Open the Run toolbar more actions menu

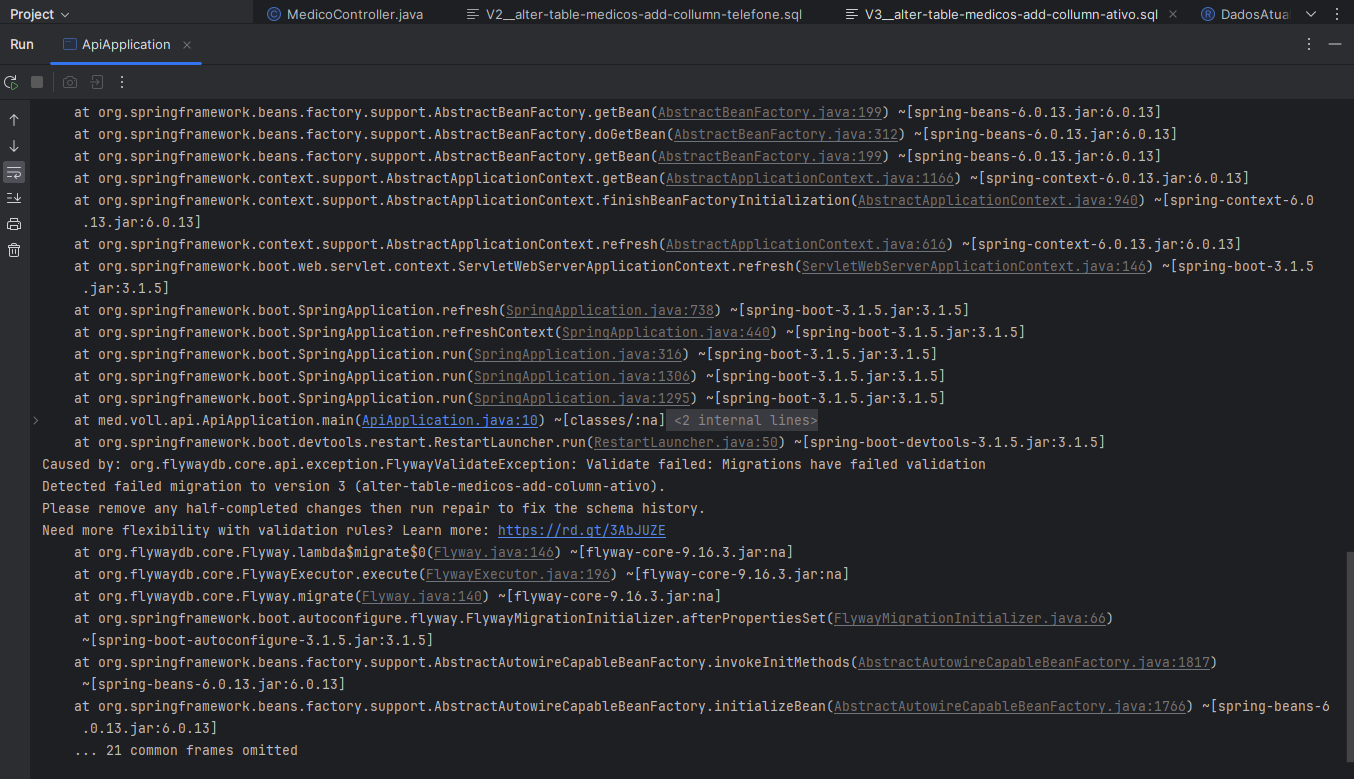coord(122,82)
